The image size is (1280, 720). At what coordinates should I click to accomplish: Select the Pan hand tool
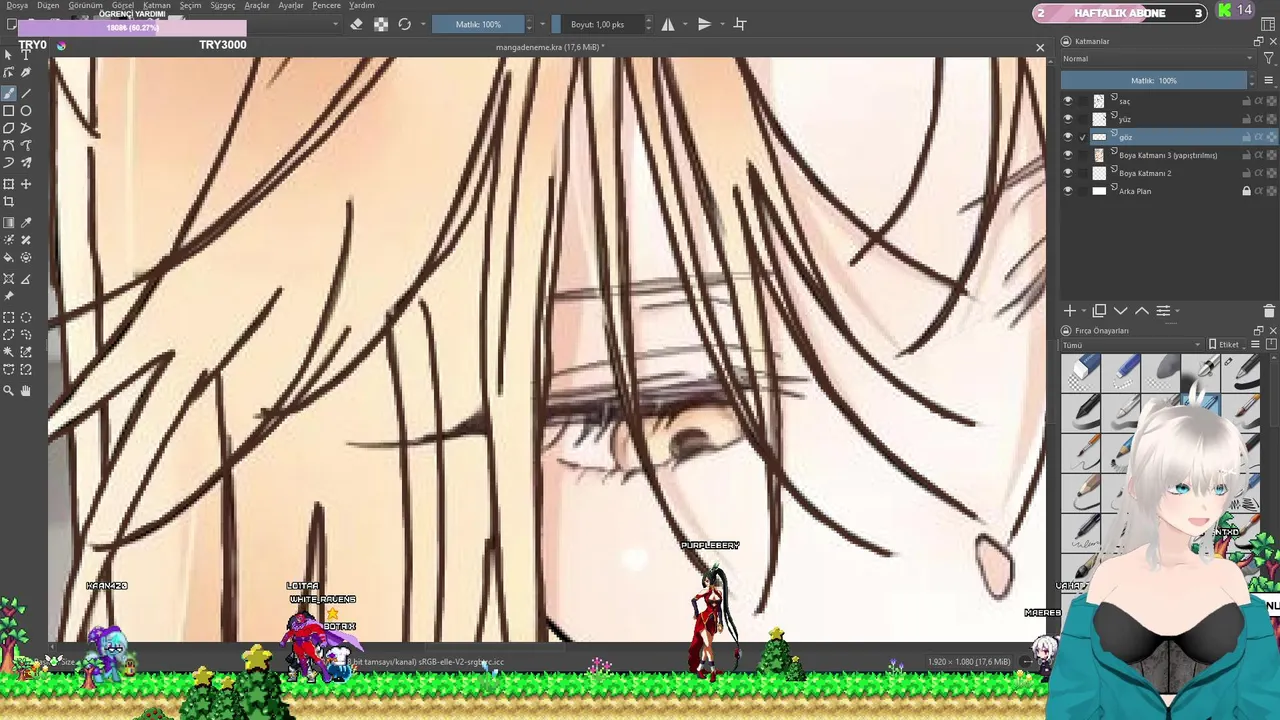tap(26, 391)
